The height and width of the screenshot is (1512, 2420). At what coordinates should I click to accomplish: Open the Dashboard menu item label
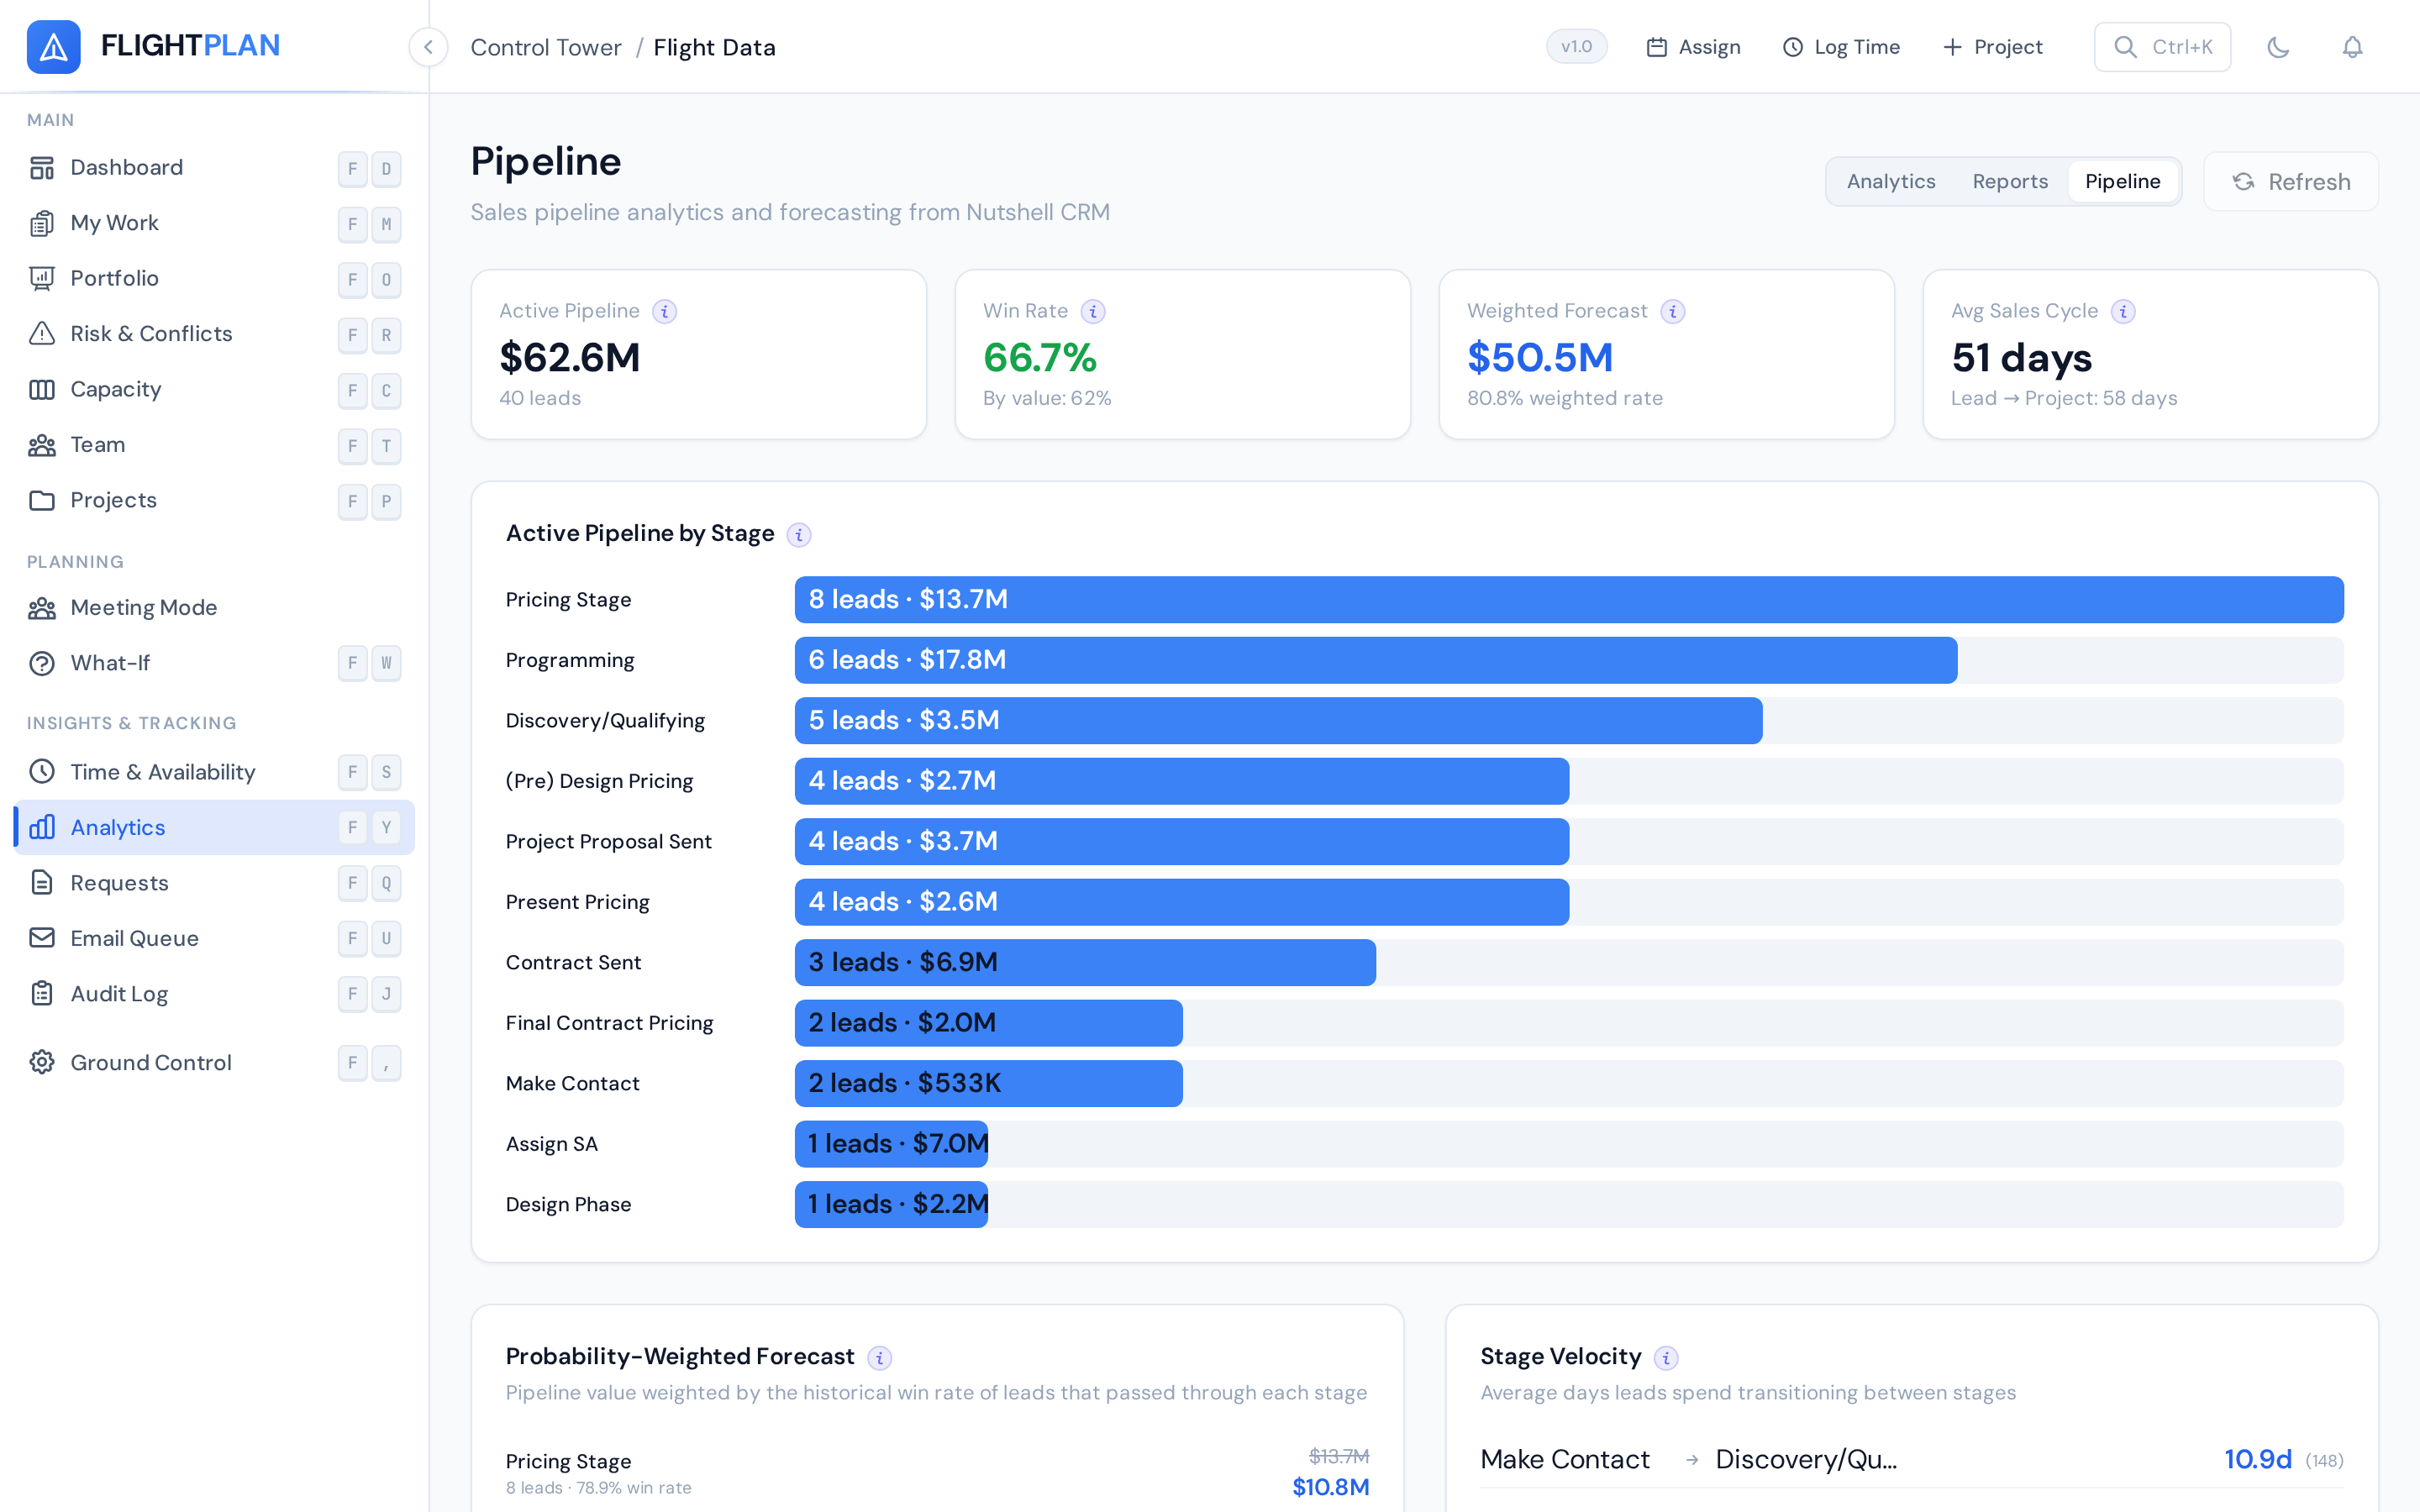127,168
